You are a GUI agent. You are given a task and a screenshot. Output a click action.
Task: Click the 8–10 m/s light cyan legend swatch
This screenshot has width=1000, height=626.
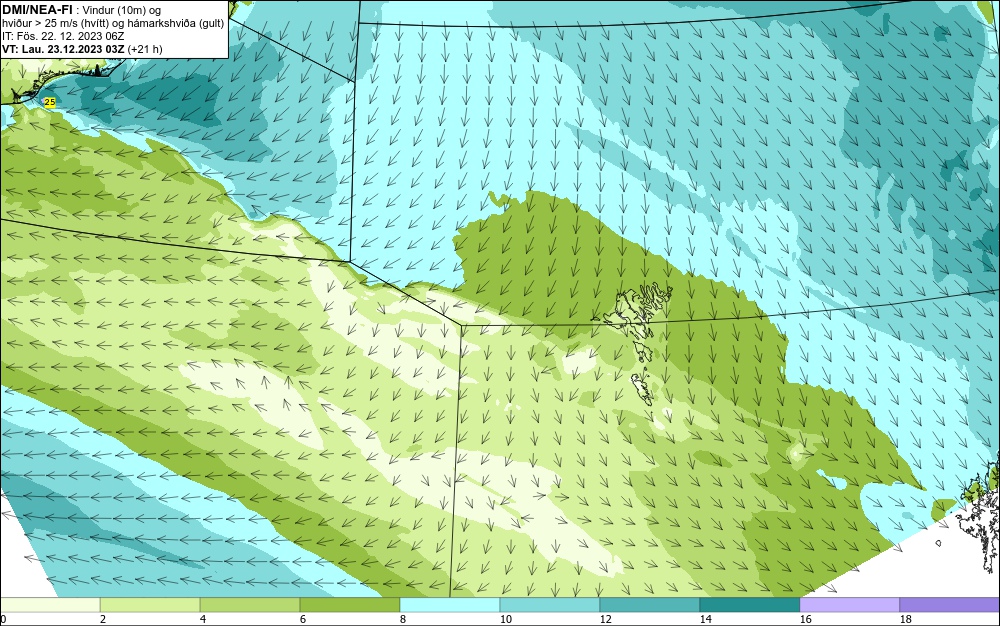(450, 604)
